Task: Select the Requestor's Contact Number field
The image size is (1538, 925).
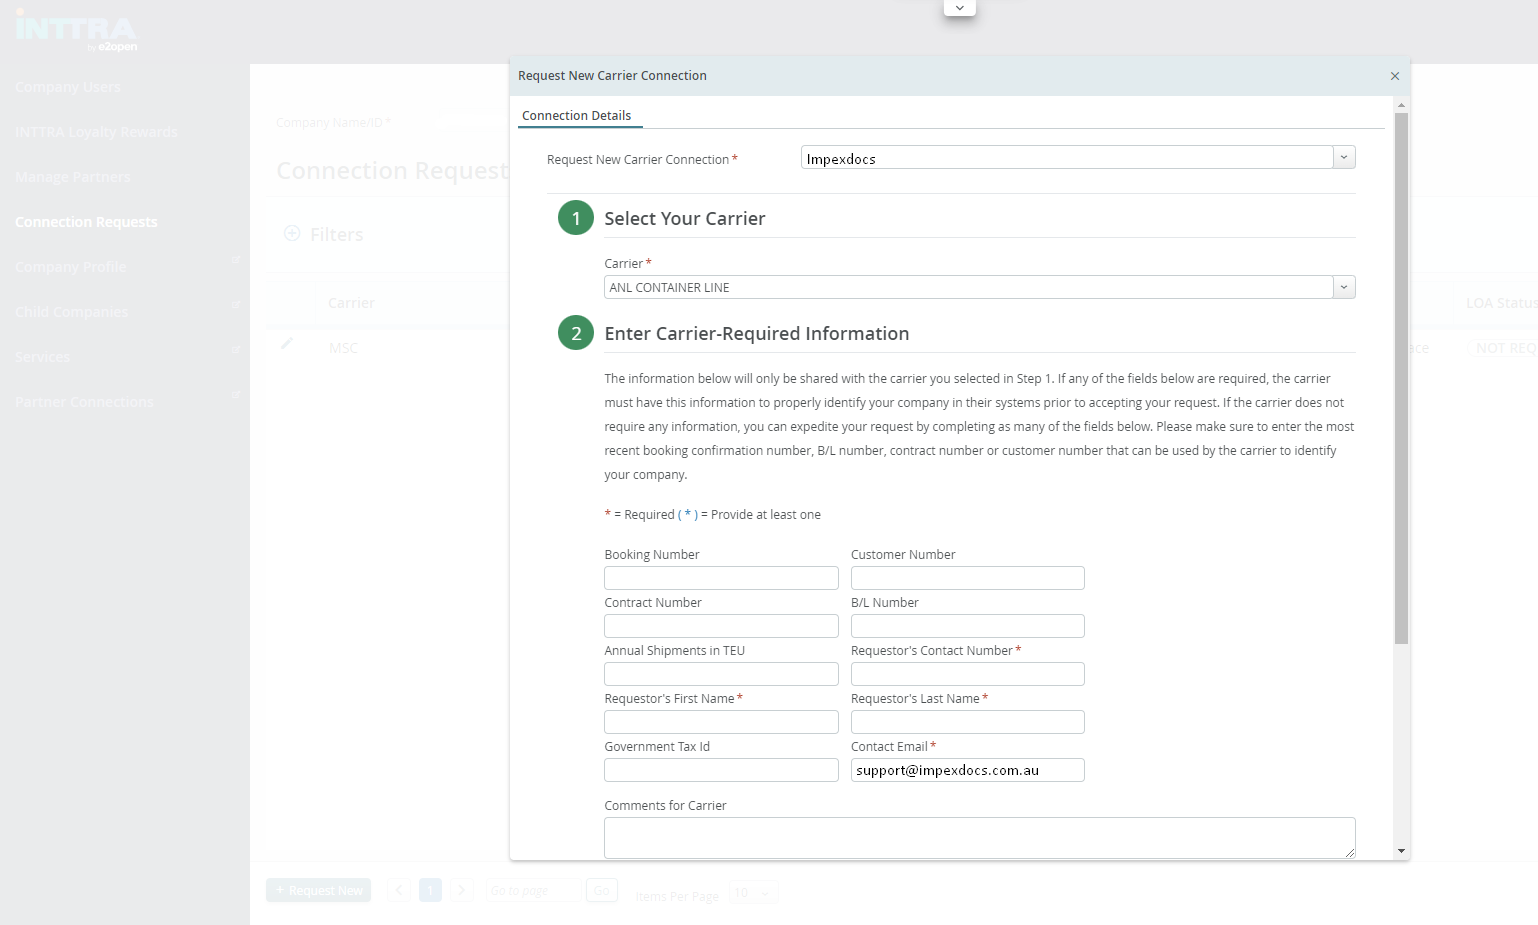Action: coord(968,674)
